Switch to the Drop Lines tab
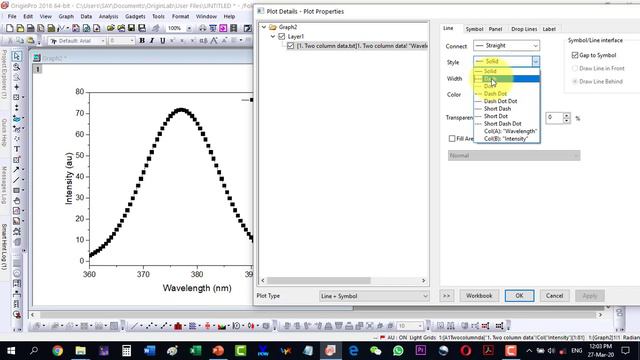Viewport: 640px width, 360px height. [x=524, y=29]
